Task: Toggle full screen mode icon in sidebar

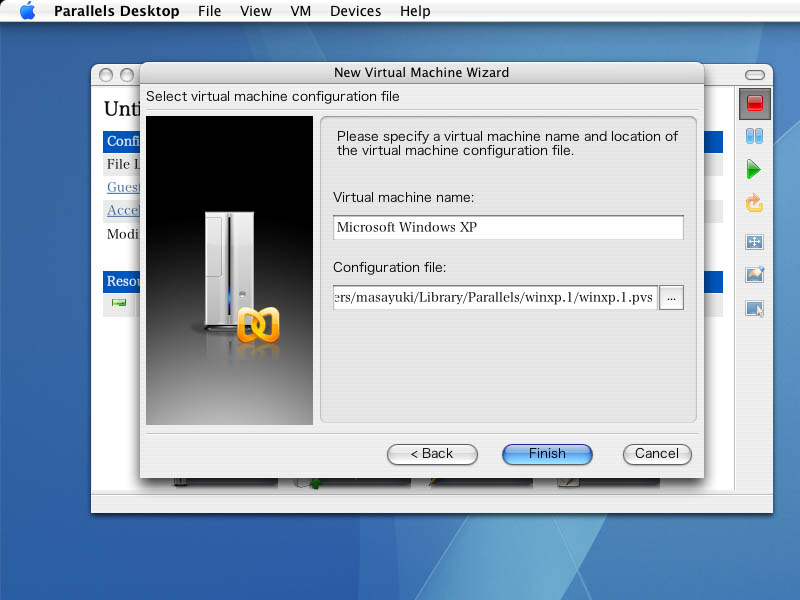Action: (755, 242)
